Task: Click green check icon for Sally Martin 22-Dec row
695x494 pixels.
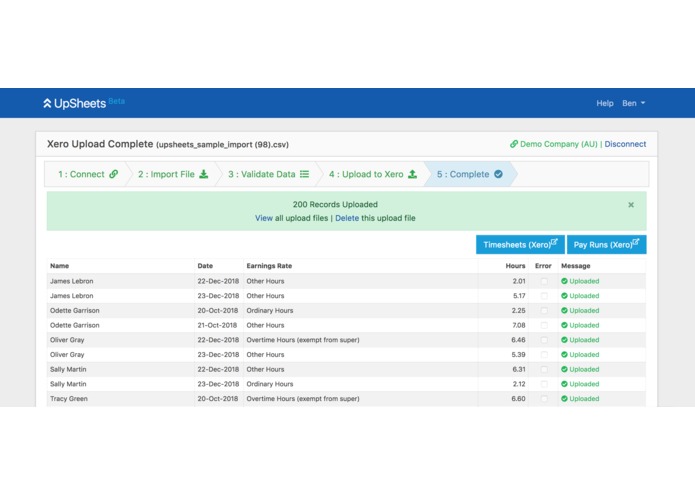Action: tap(564, 369)
